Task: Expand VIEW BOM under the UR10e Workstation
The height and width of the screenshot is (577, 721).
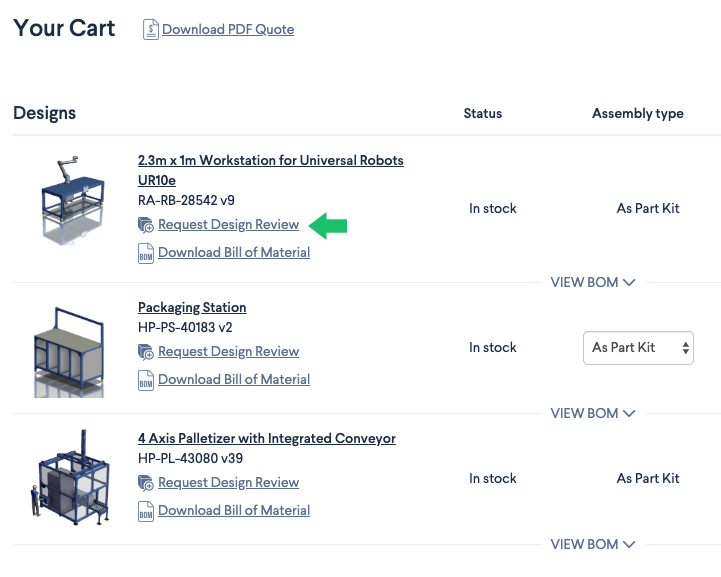Action: [x=593, y=282]
